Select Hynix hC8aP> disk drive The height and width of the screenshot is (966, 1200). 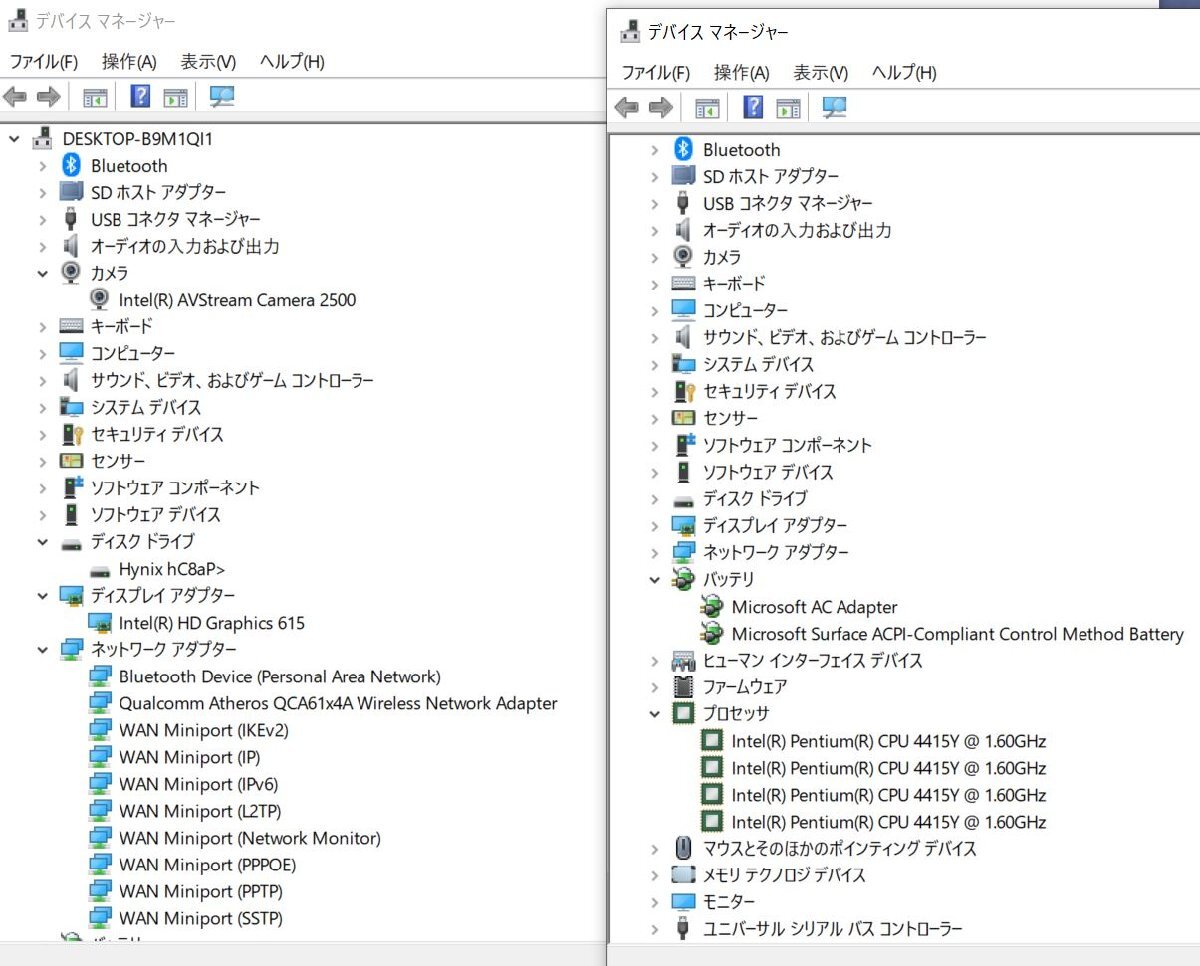point(172,569)
